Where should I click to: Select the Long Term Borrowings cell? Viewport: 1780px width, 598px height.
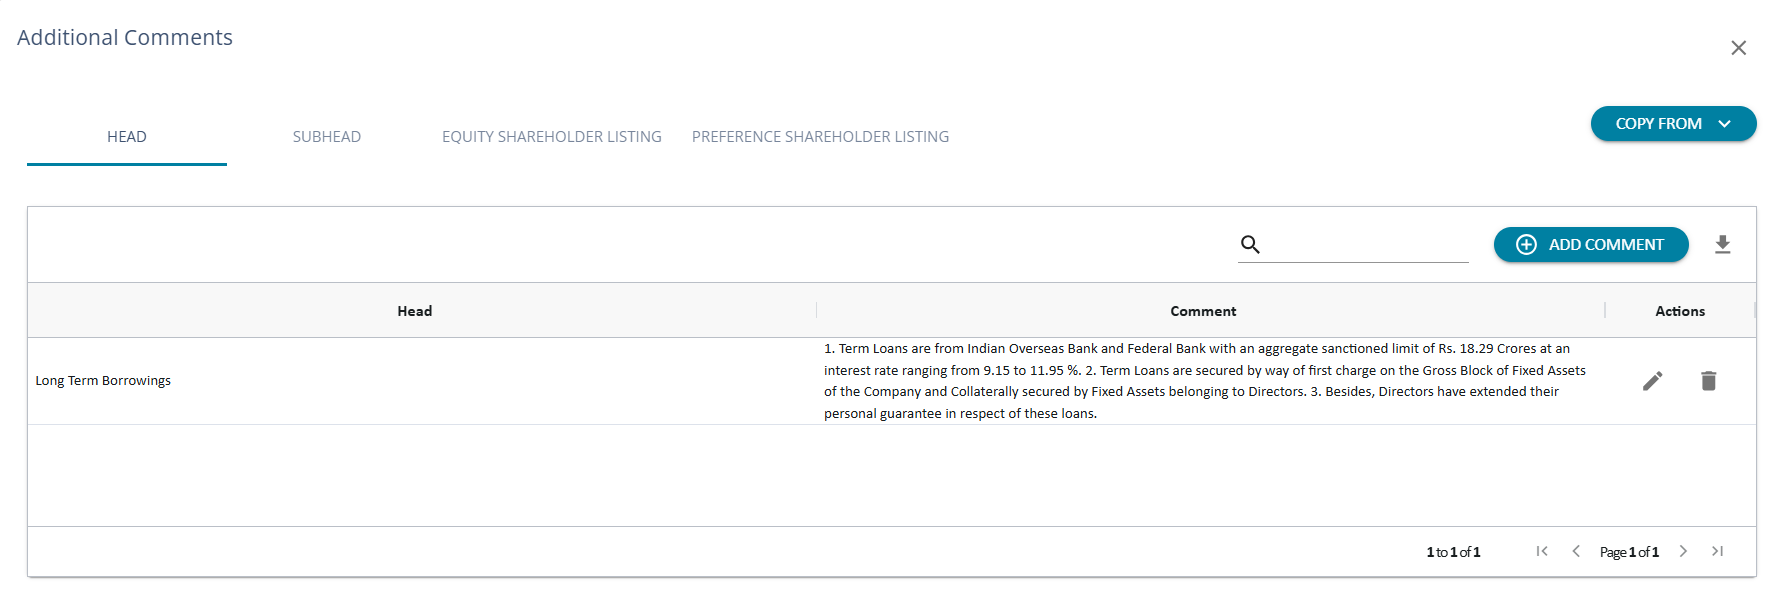tap(103, 381)
